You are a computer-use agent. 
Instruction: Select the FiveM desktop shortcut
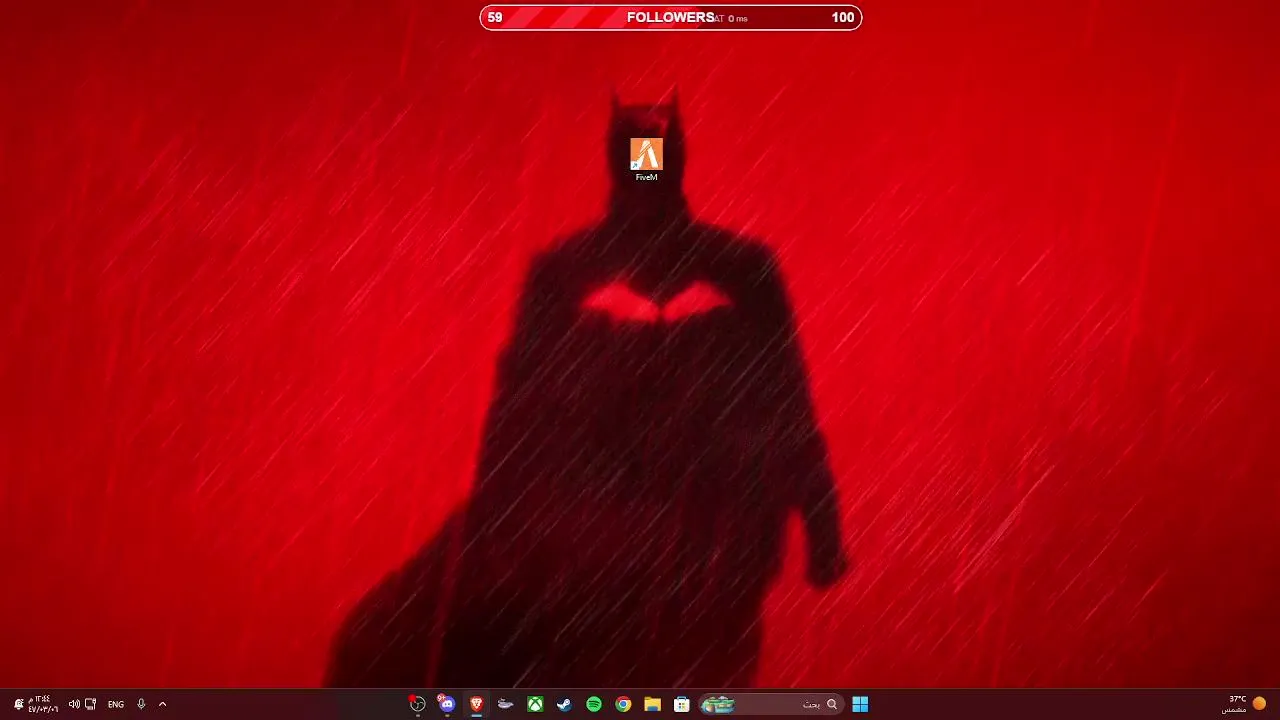click(x=646, y=160)
